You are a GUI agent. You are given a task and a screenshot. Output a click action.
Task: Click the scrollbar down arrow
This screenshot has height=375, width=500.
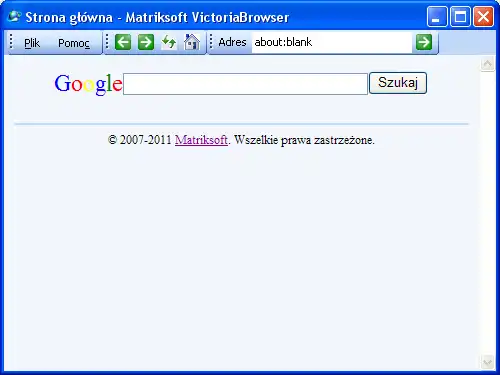[487, 362]
